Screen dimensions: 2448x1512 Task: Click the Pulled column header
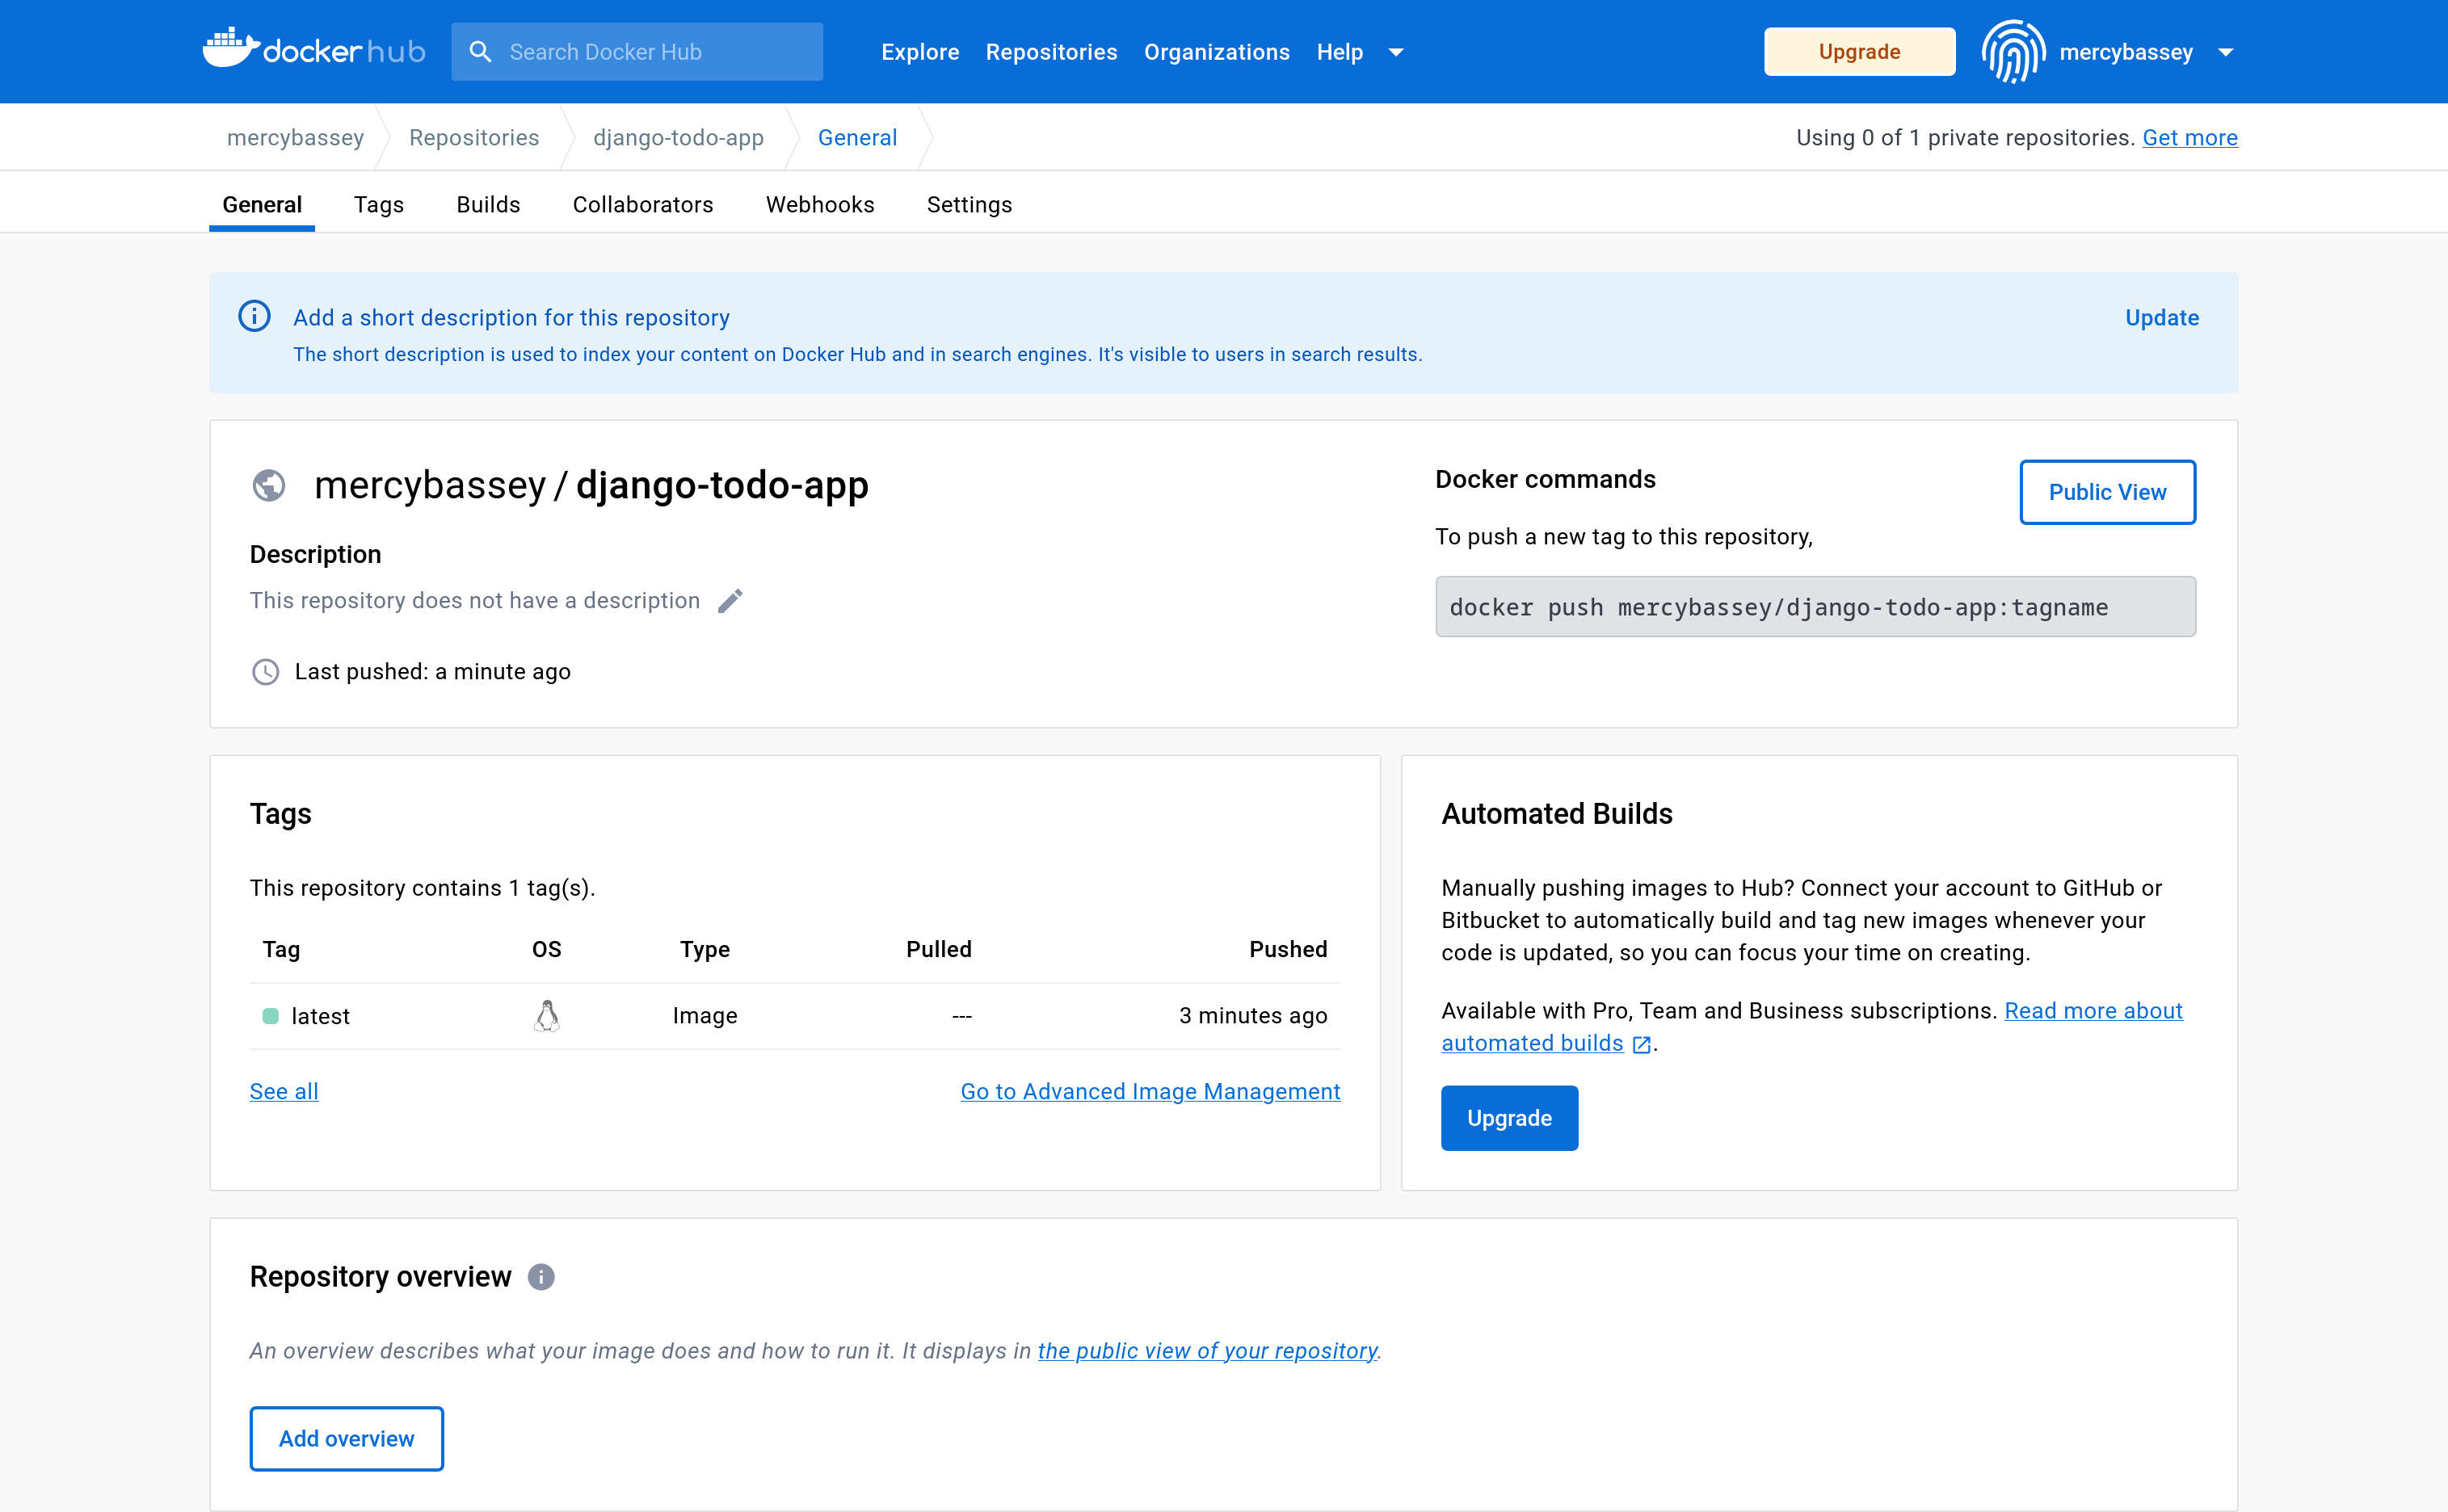939,950
